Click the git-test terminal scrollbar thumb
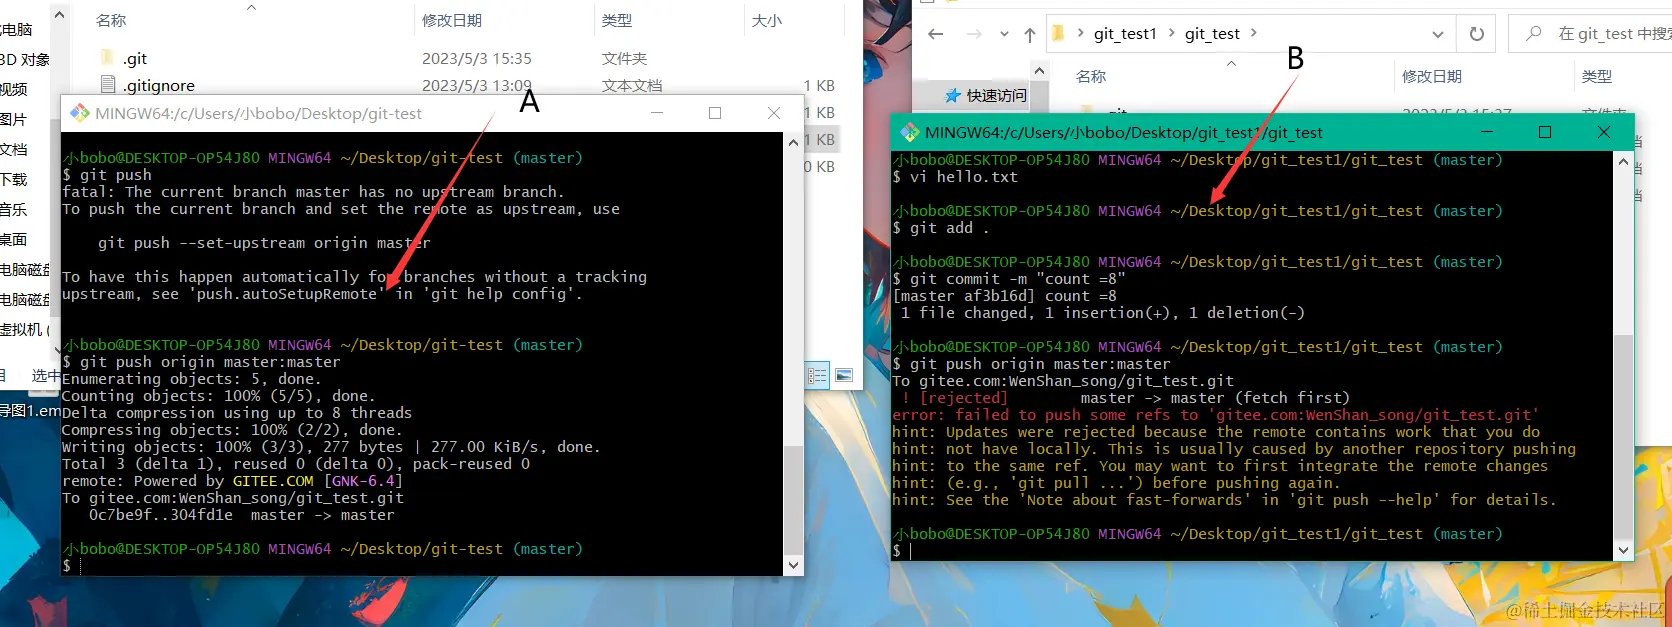 coord(794,500)
